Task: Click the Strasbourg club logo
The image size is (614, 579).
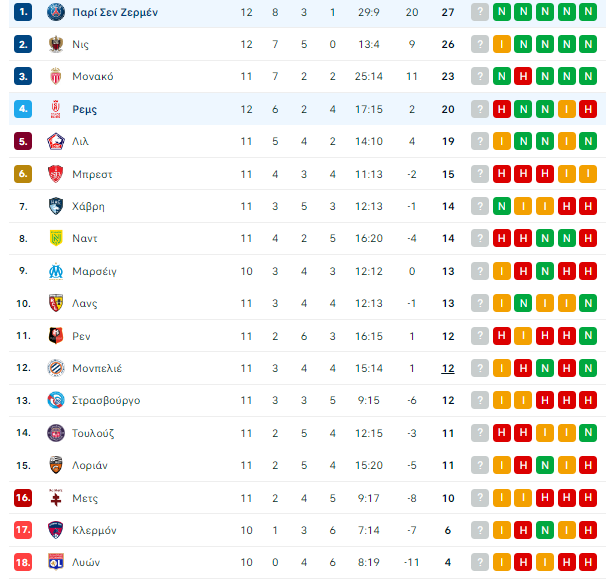Action: 56,400
